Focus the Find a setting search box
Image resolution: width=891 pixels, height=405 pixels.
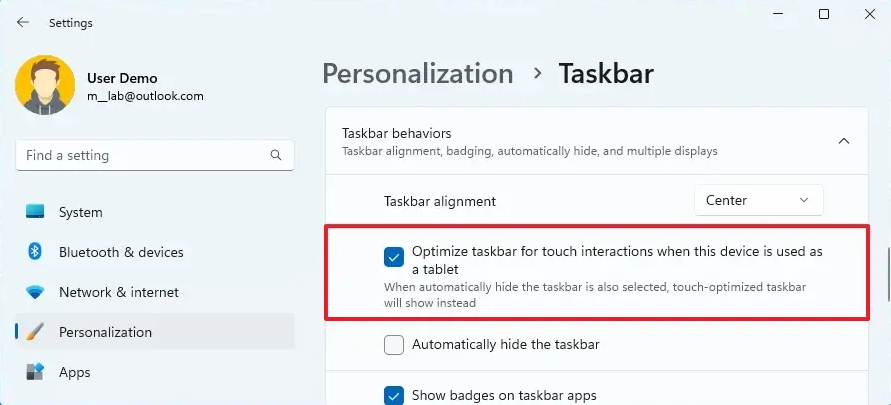coord(140,156)
